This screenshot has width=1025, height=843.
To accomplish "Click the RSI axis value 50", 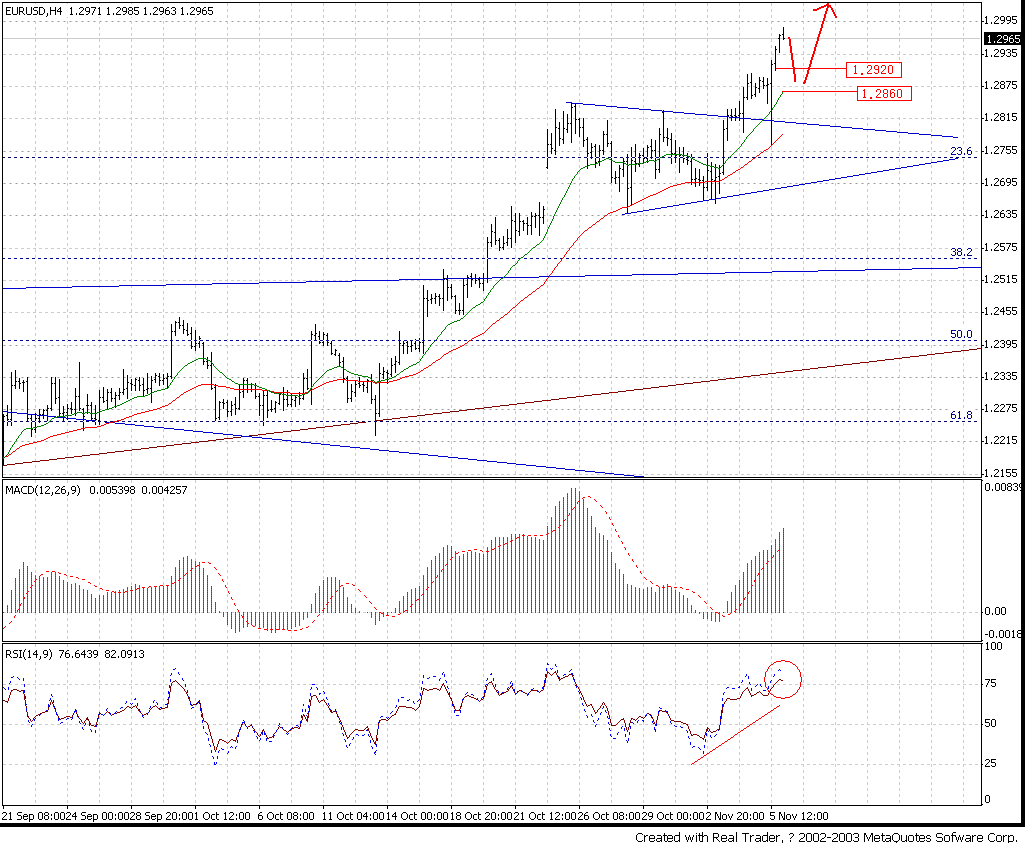I will point(991,723).
